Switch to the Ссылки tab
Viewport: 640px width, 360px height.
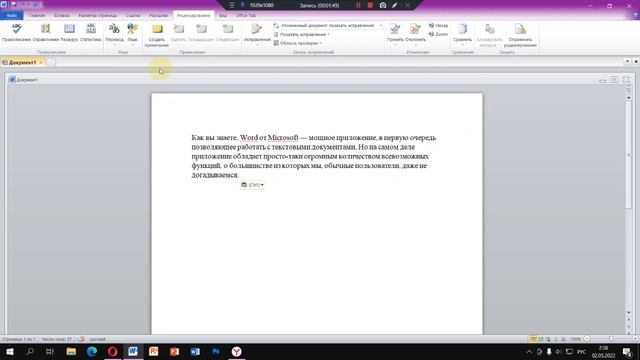pos(133,16)
